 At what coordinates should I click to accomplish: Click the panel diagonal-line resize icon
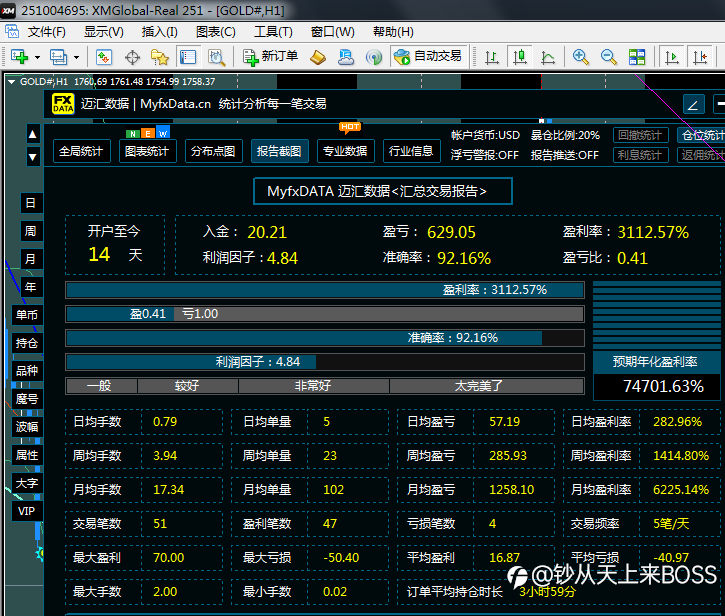tap(694, 105)
